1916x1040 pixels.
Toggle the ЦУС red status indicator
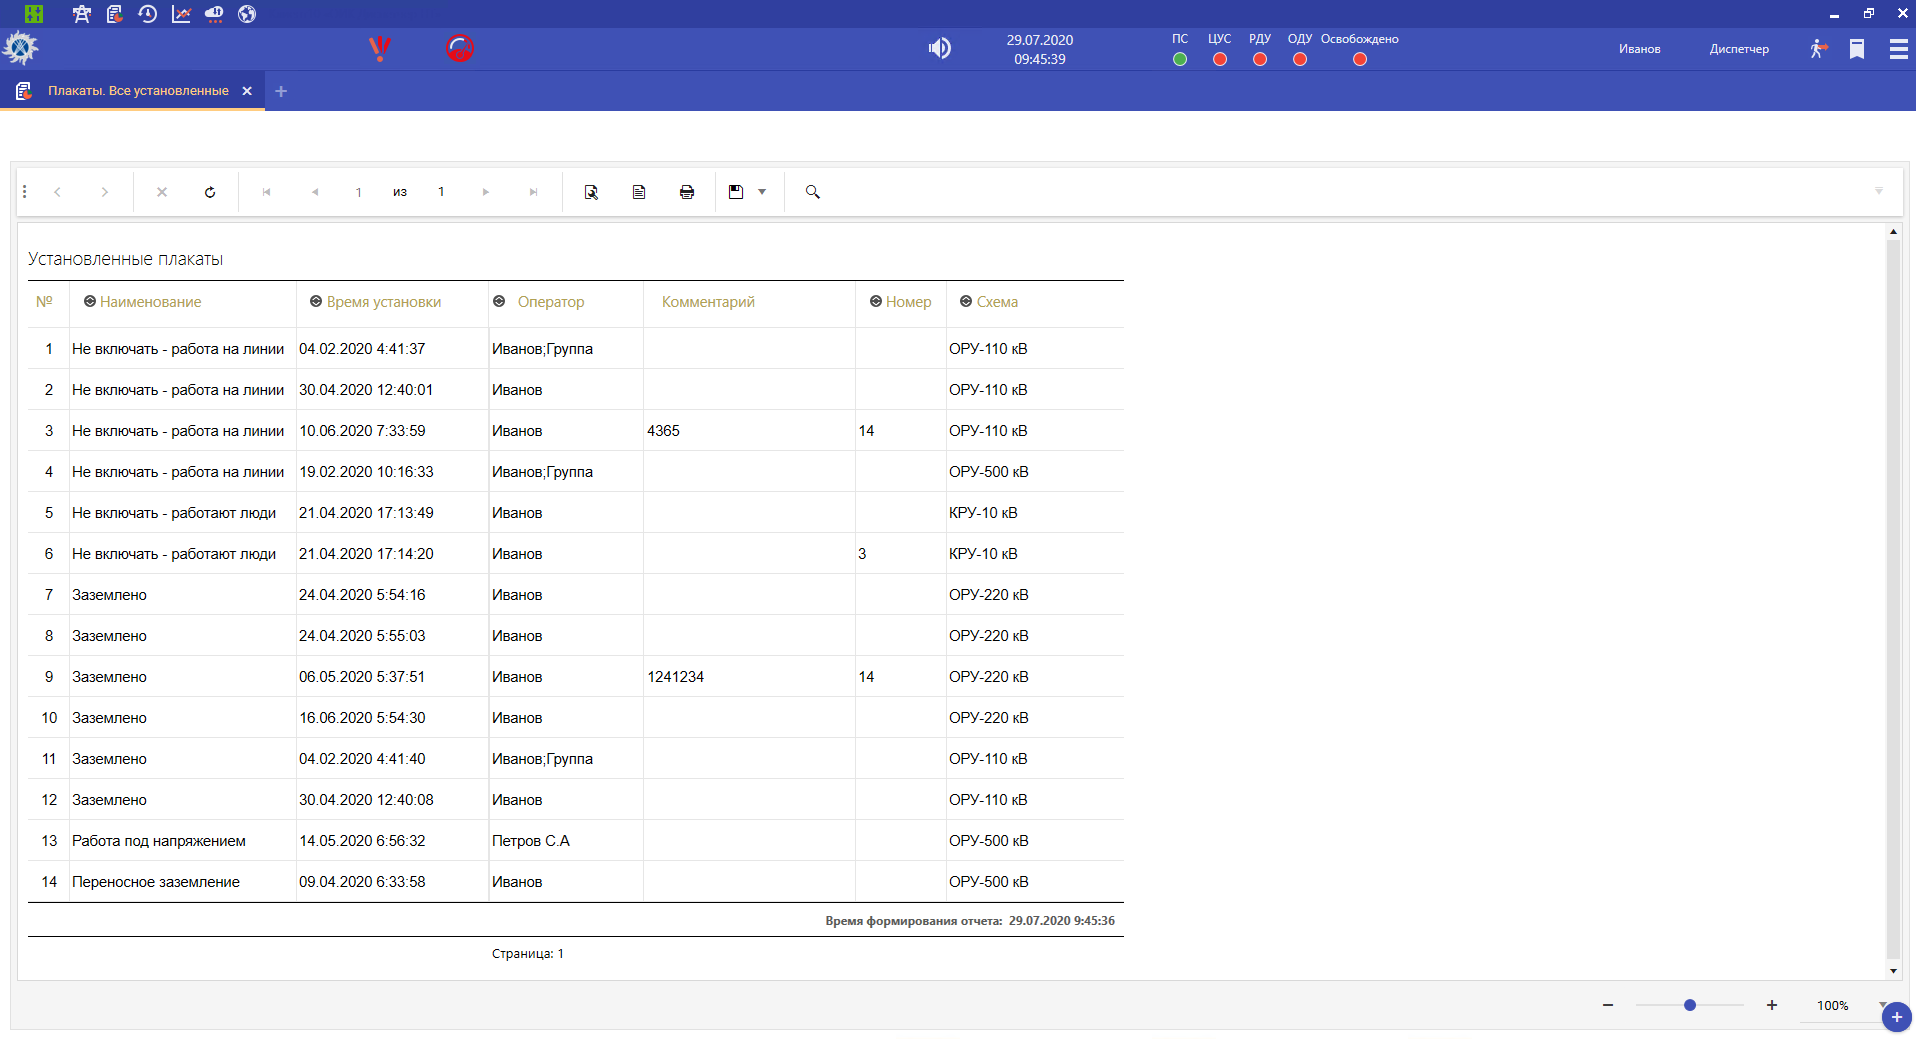(1220, 59)
